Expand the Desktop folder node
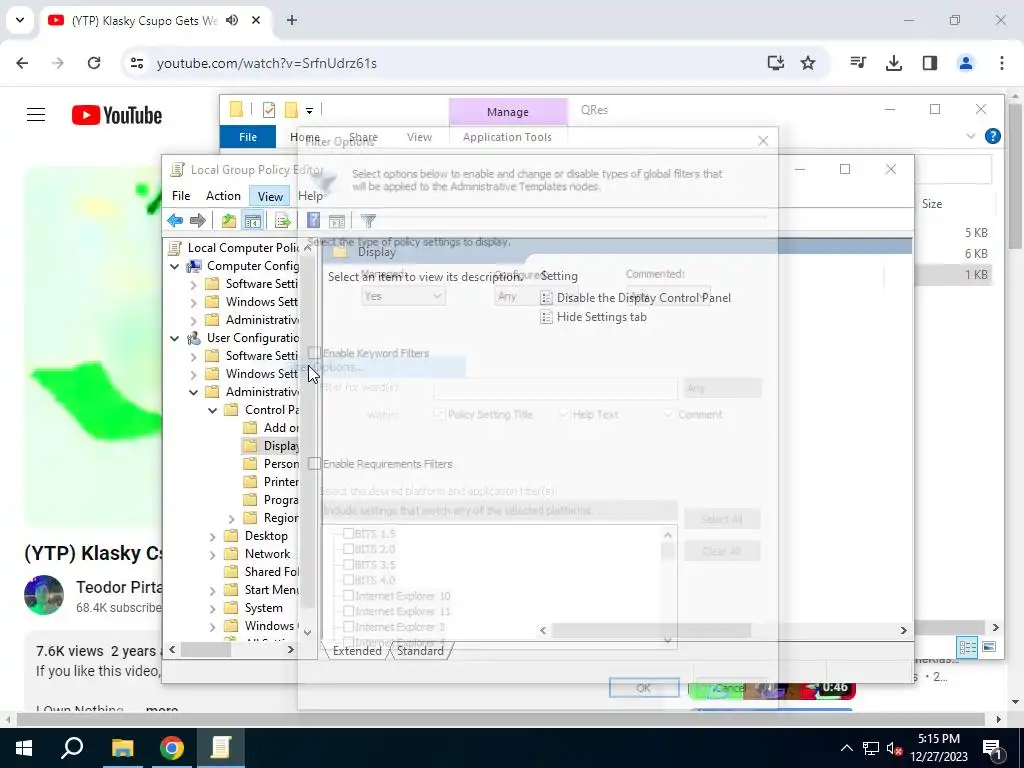The height and width of the screenshot is (768, 1024). coord(212,536)
